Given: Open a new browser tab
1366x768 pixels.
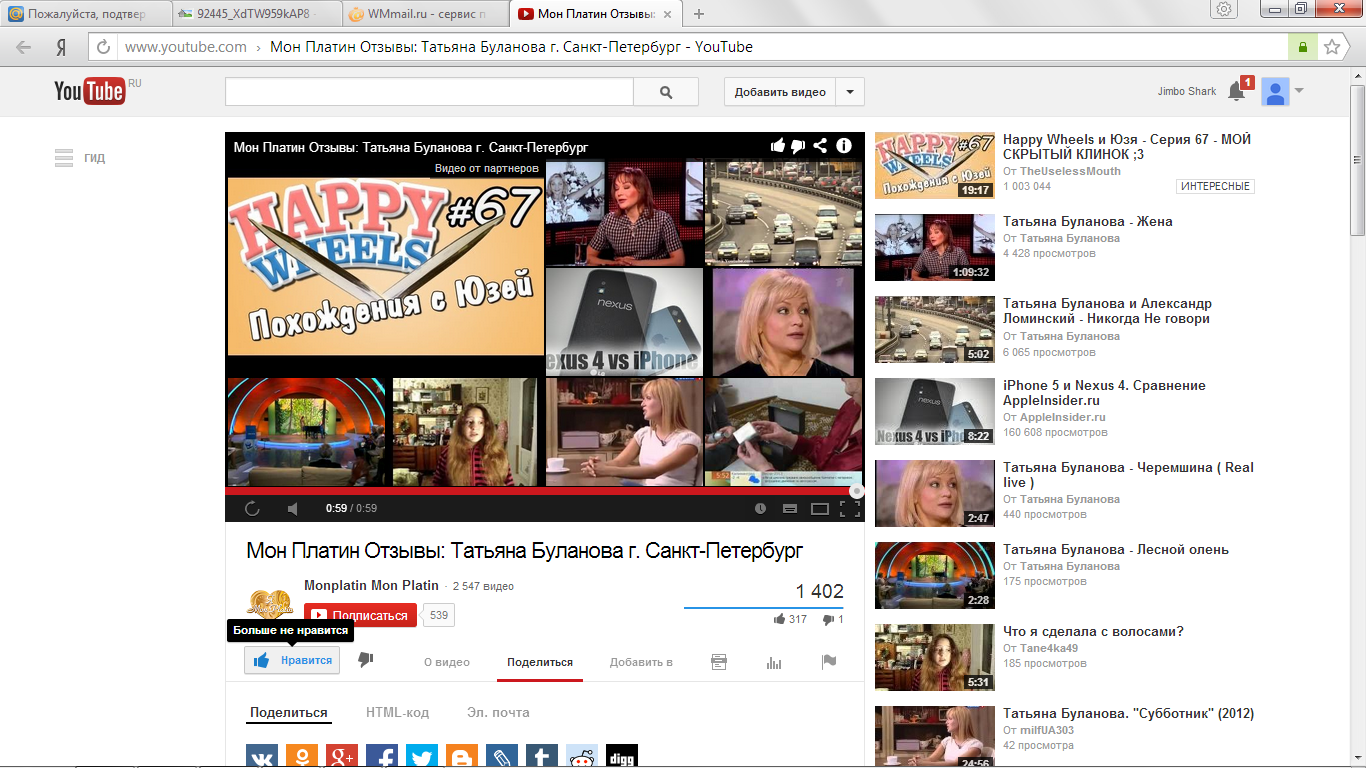Looking at the screenshot, I should pos(699,14).
